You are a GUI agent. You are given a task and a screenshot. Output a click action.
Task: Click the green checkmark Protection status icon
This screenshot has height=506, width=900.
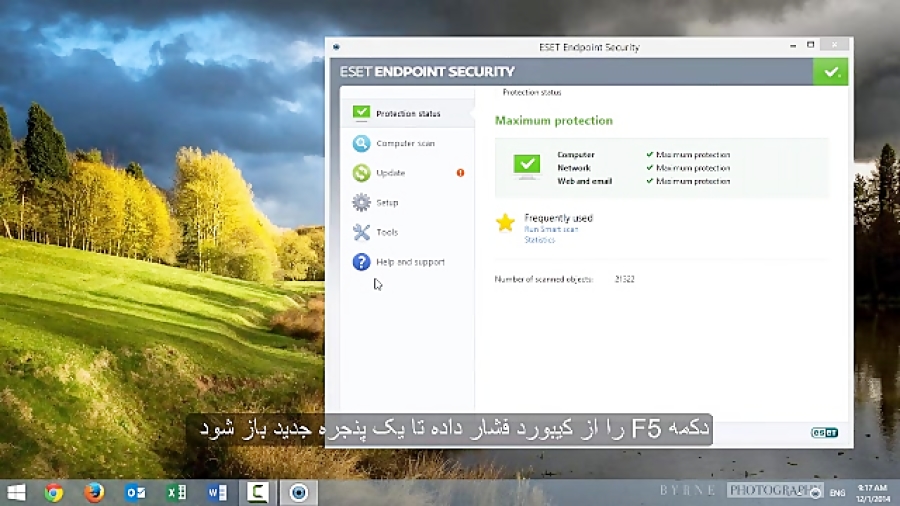coord(361,113)
